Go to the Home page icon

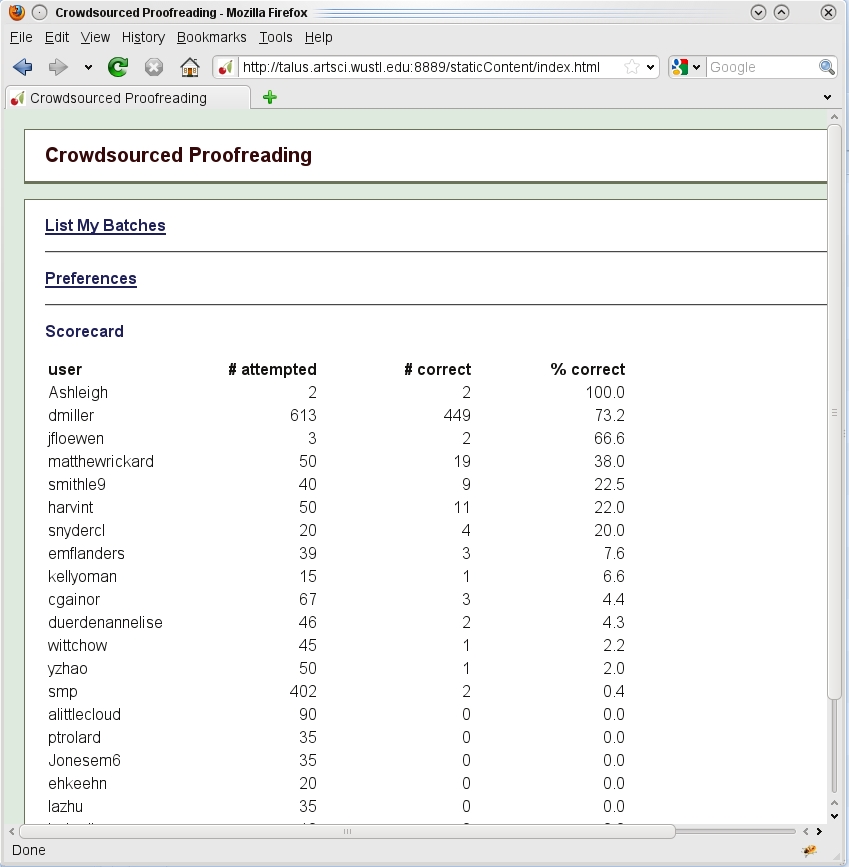[189, 67]
